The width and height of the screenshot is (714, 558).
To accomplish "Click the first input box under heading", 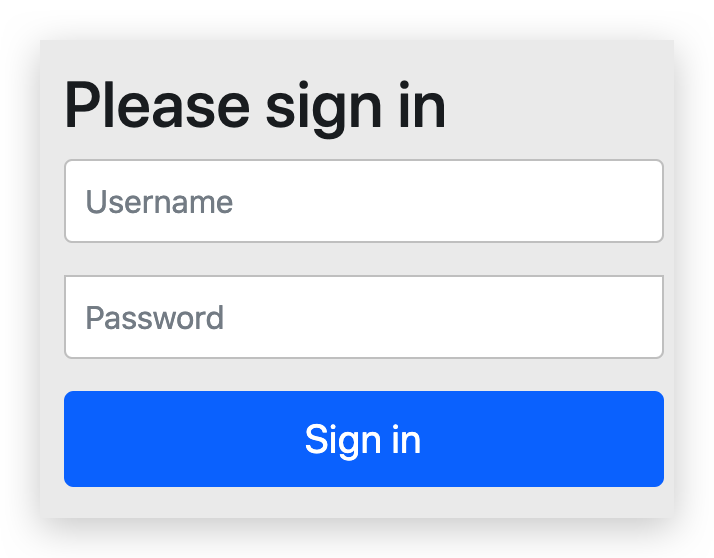I will tap(363, 201).
